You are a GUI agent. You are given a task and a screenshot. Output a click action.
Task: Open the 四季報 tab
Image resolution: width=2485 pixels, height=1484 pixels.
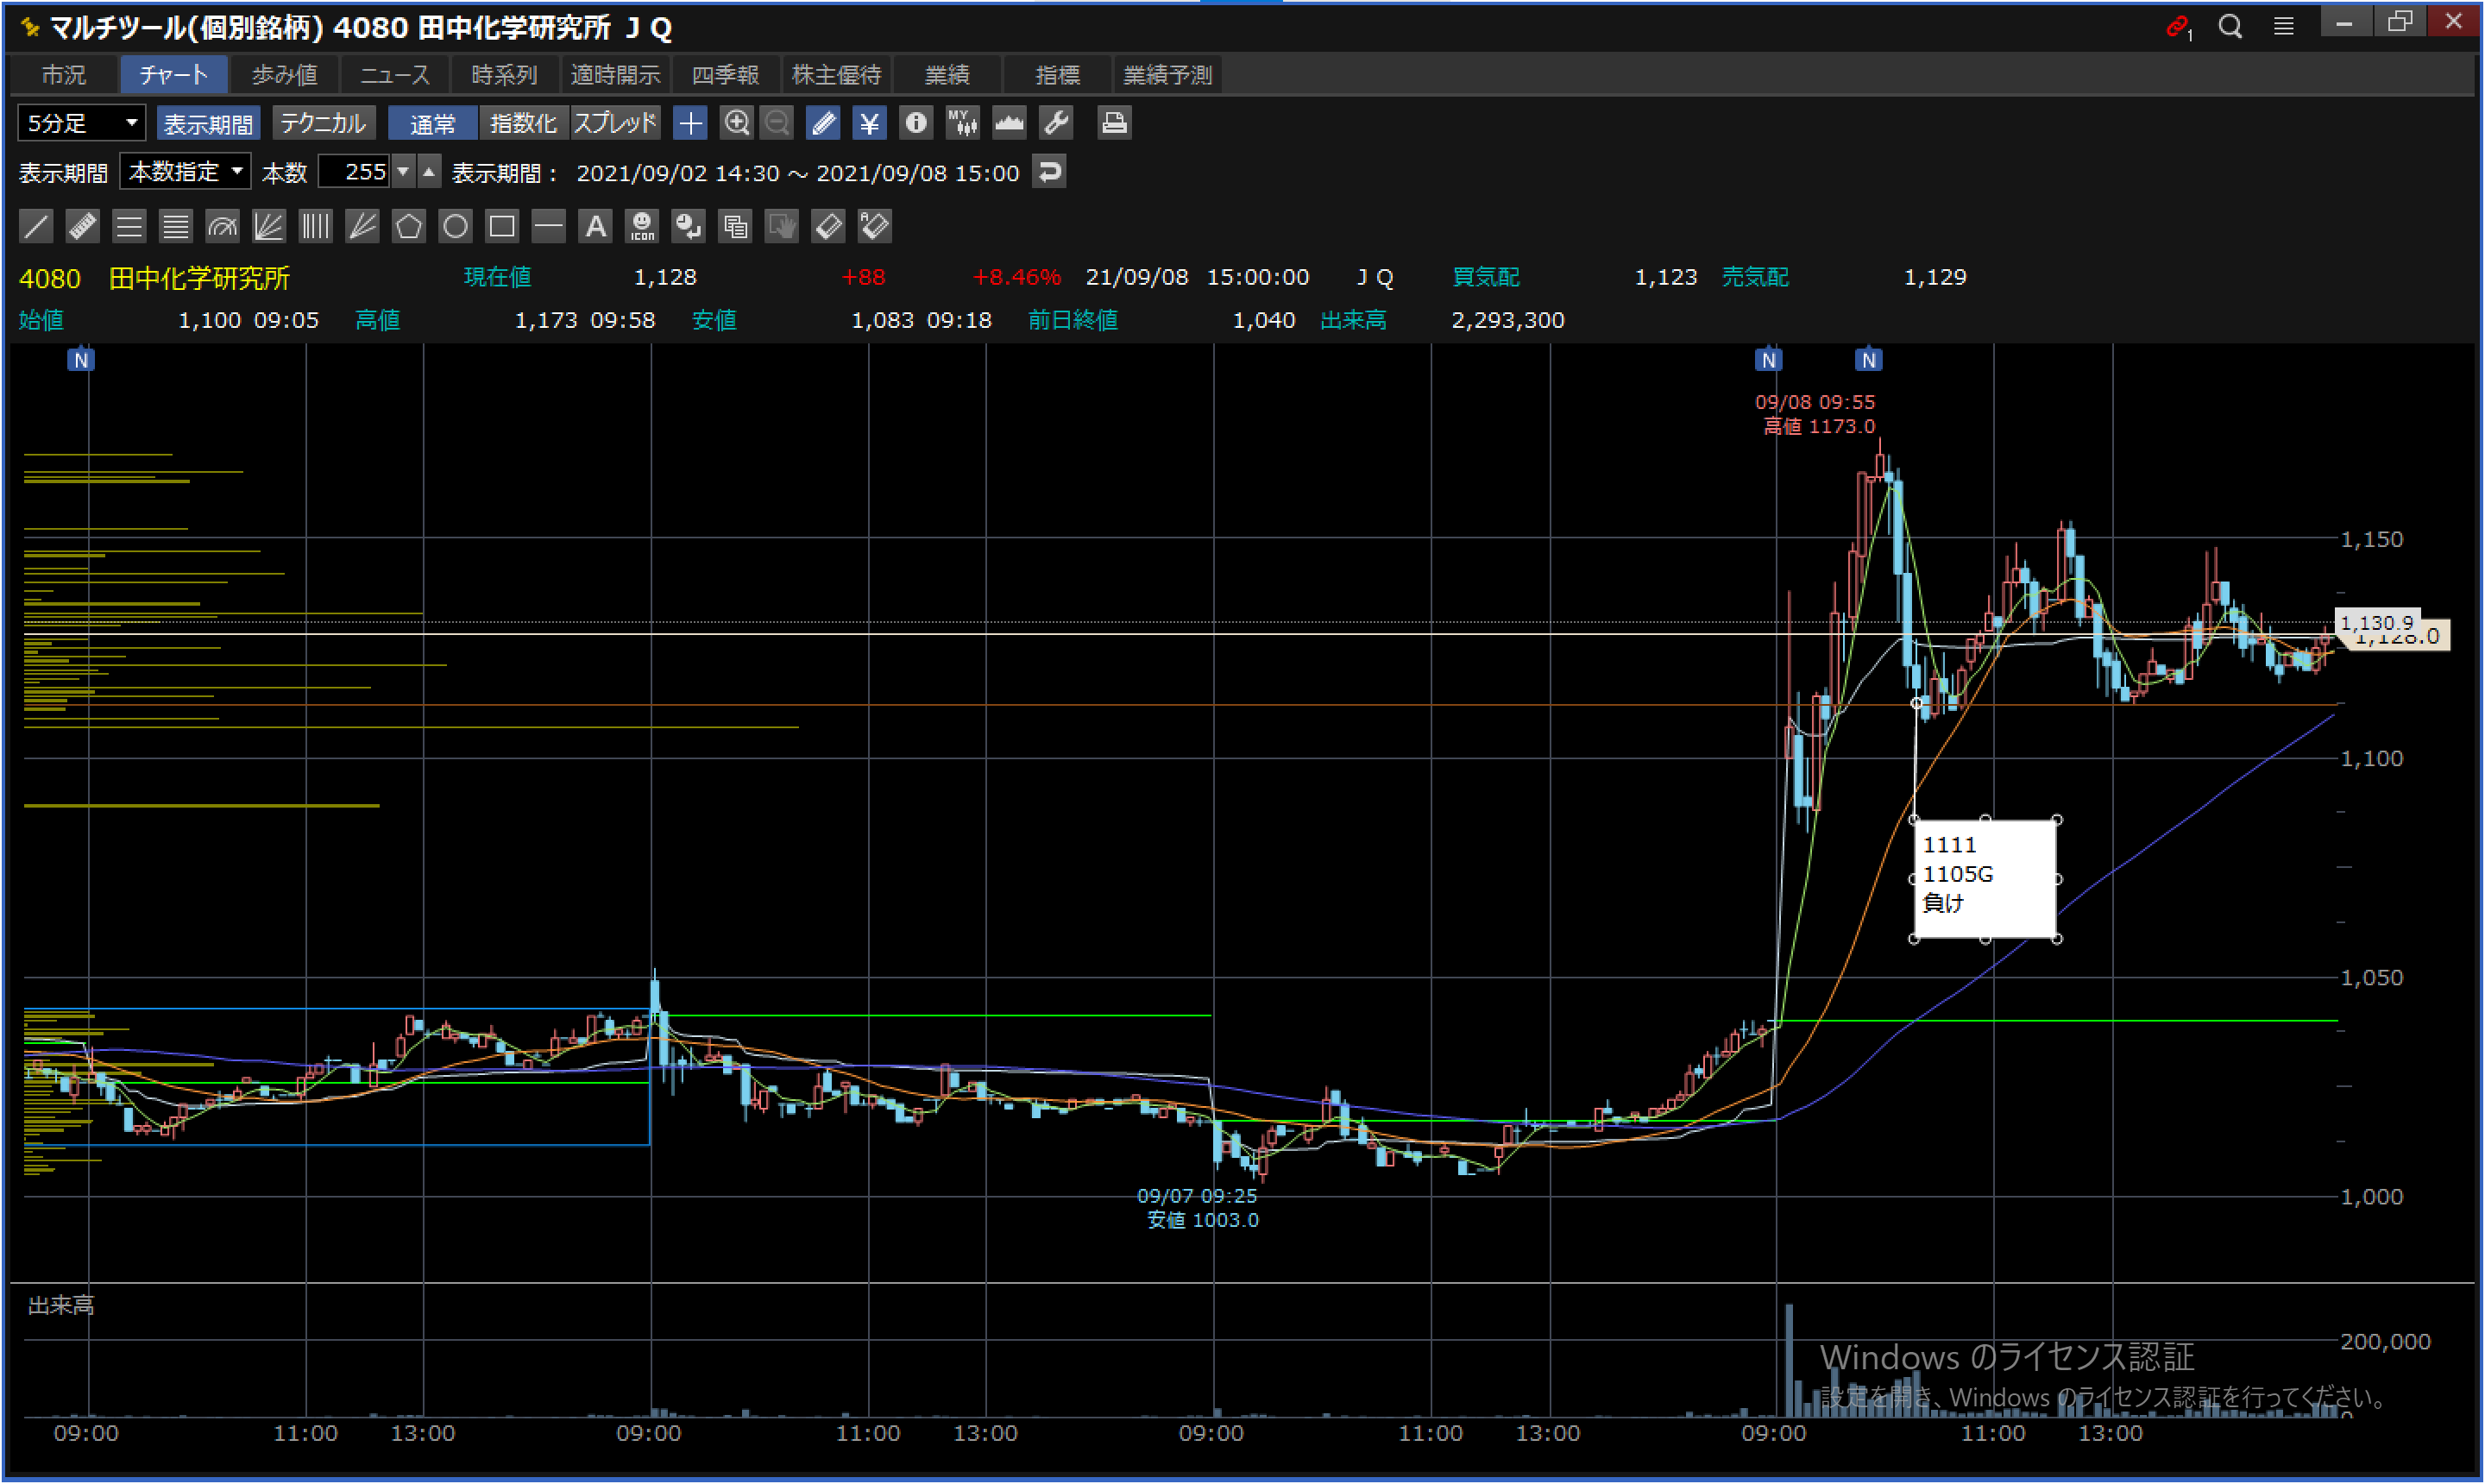725,75
